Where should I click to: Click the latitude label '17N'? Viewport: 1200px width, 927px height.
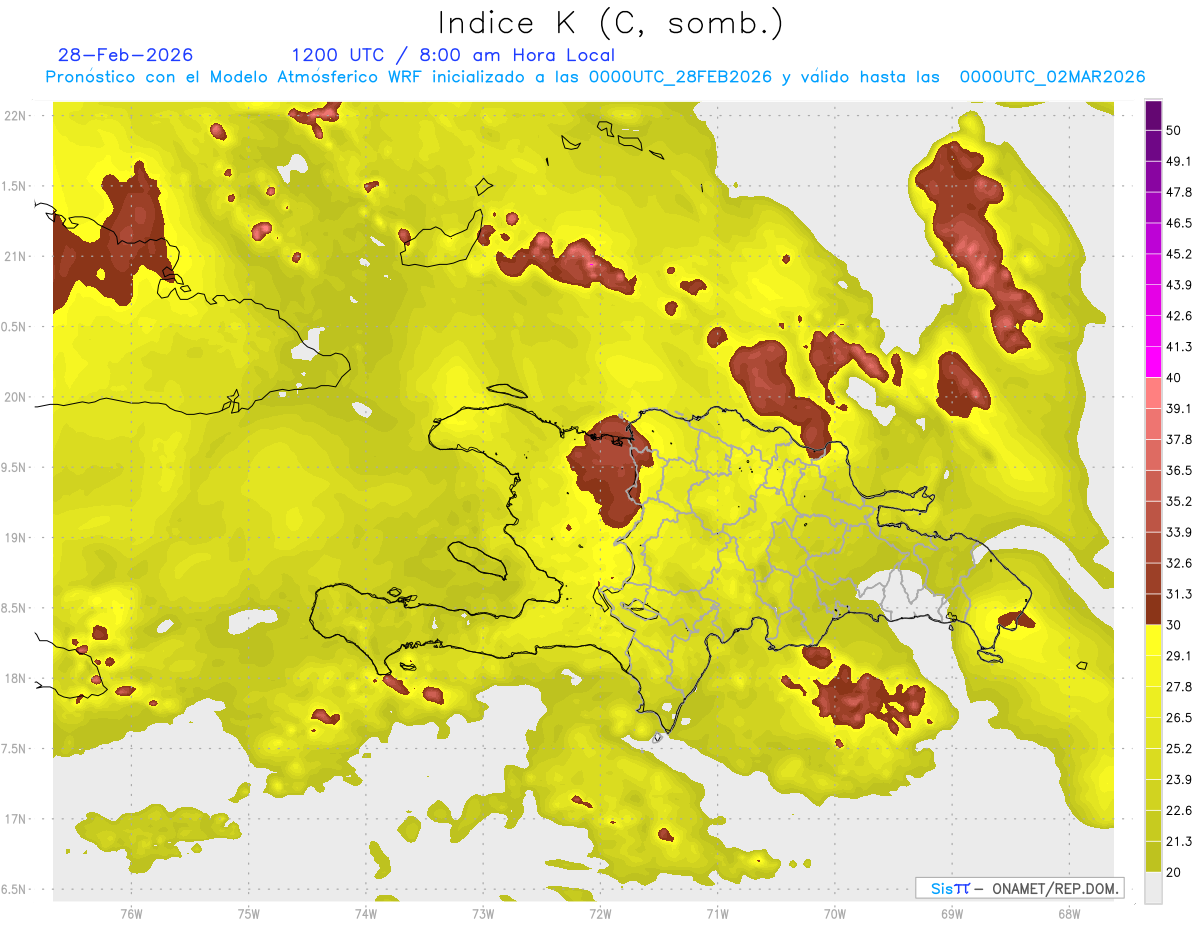(x=15, y=819)
